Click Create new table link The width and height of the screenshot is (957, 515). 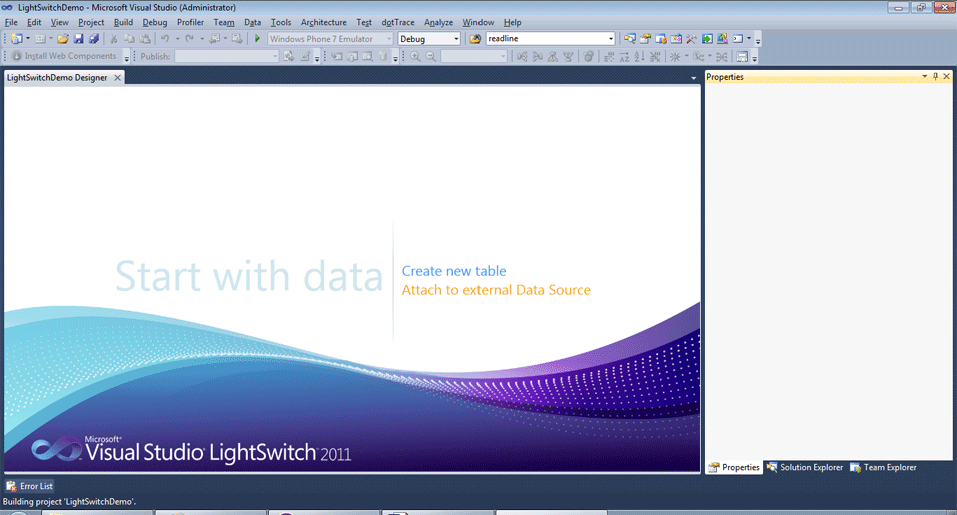[x=453, y=271]
